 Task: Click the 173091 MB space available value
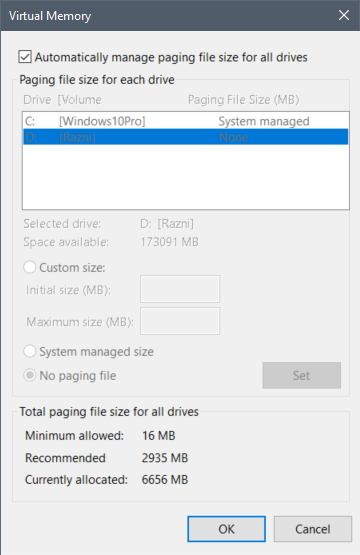[x=170, y=242]
